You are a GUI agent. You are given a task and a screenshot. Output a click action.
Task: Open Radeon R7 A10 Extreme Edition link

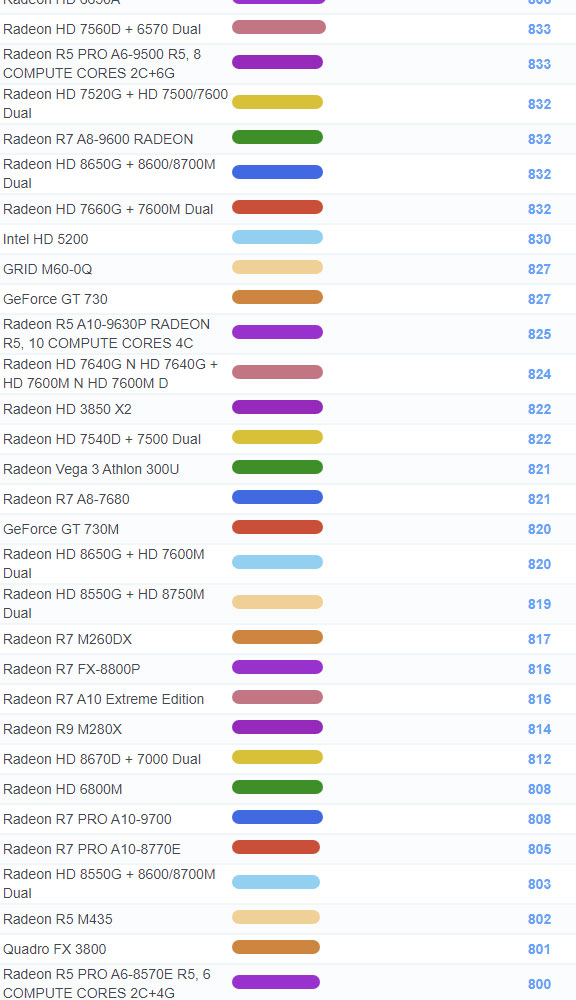[103, 699]
